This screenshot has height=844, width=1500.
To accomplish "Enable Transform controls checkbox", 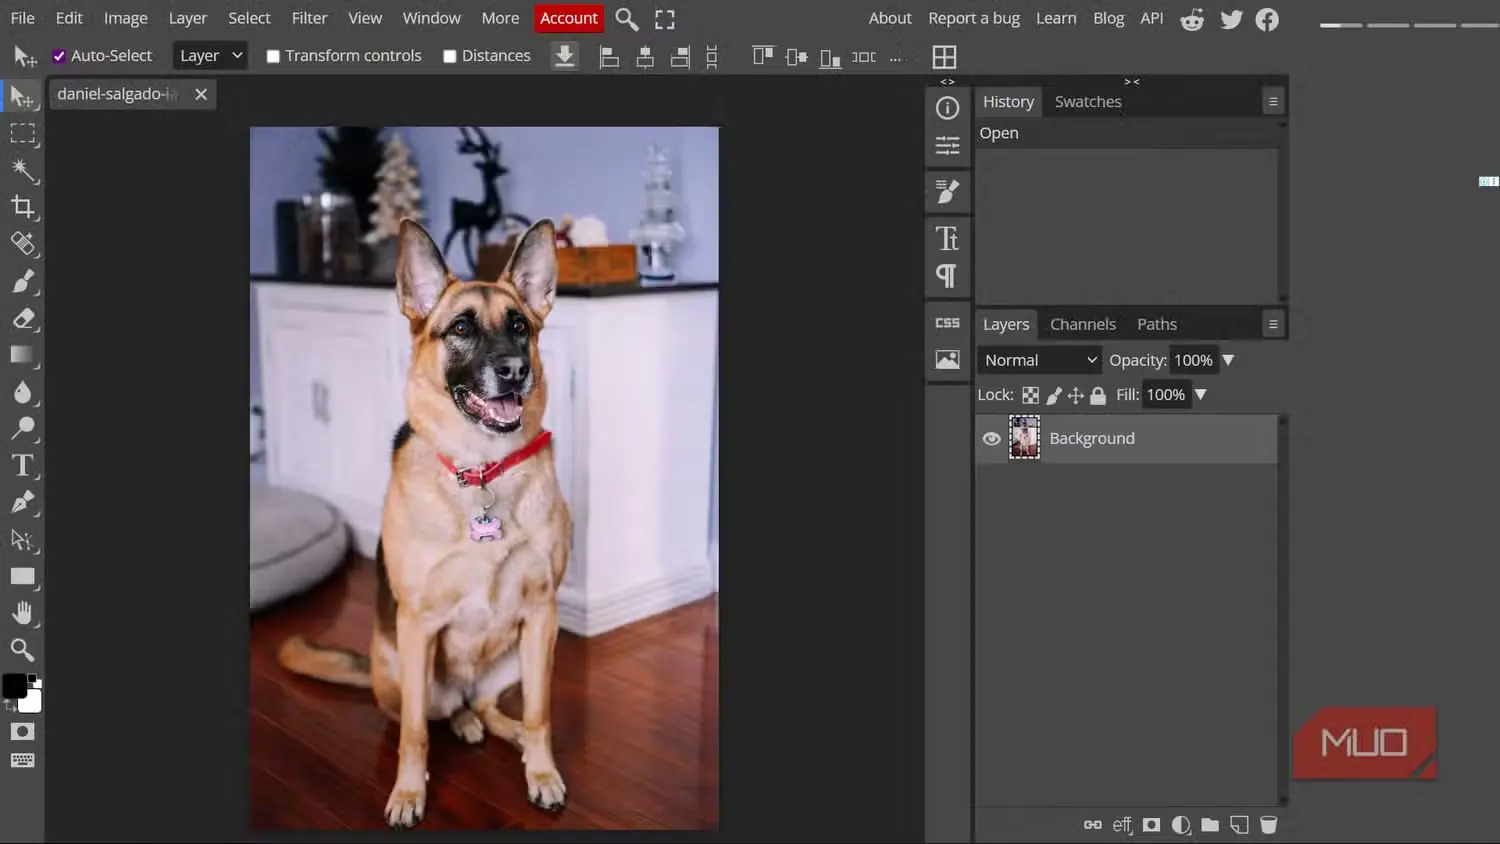I will point(273,56).
